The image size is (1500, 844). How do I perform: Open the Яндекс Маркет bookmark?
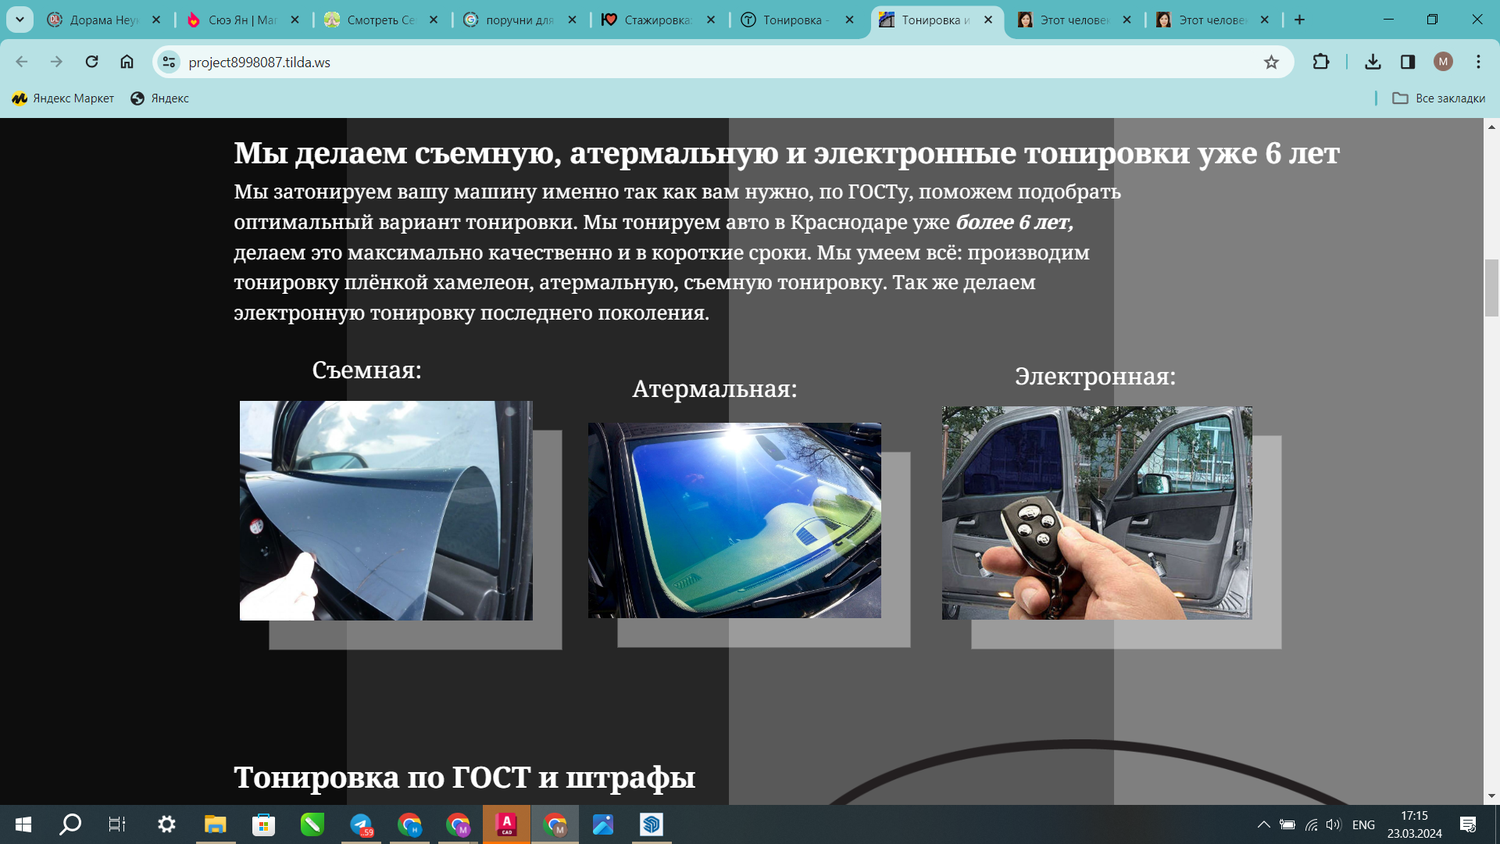[x=63, y=98]
